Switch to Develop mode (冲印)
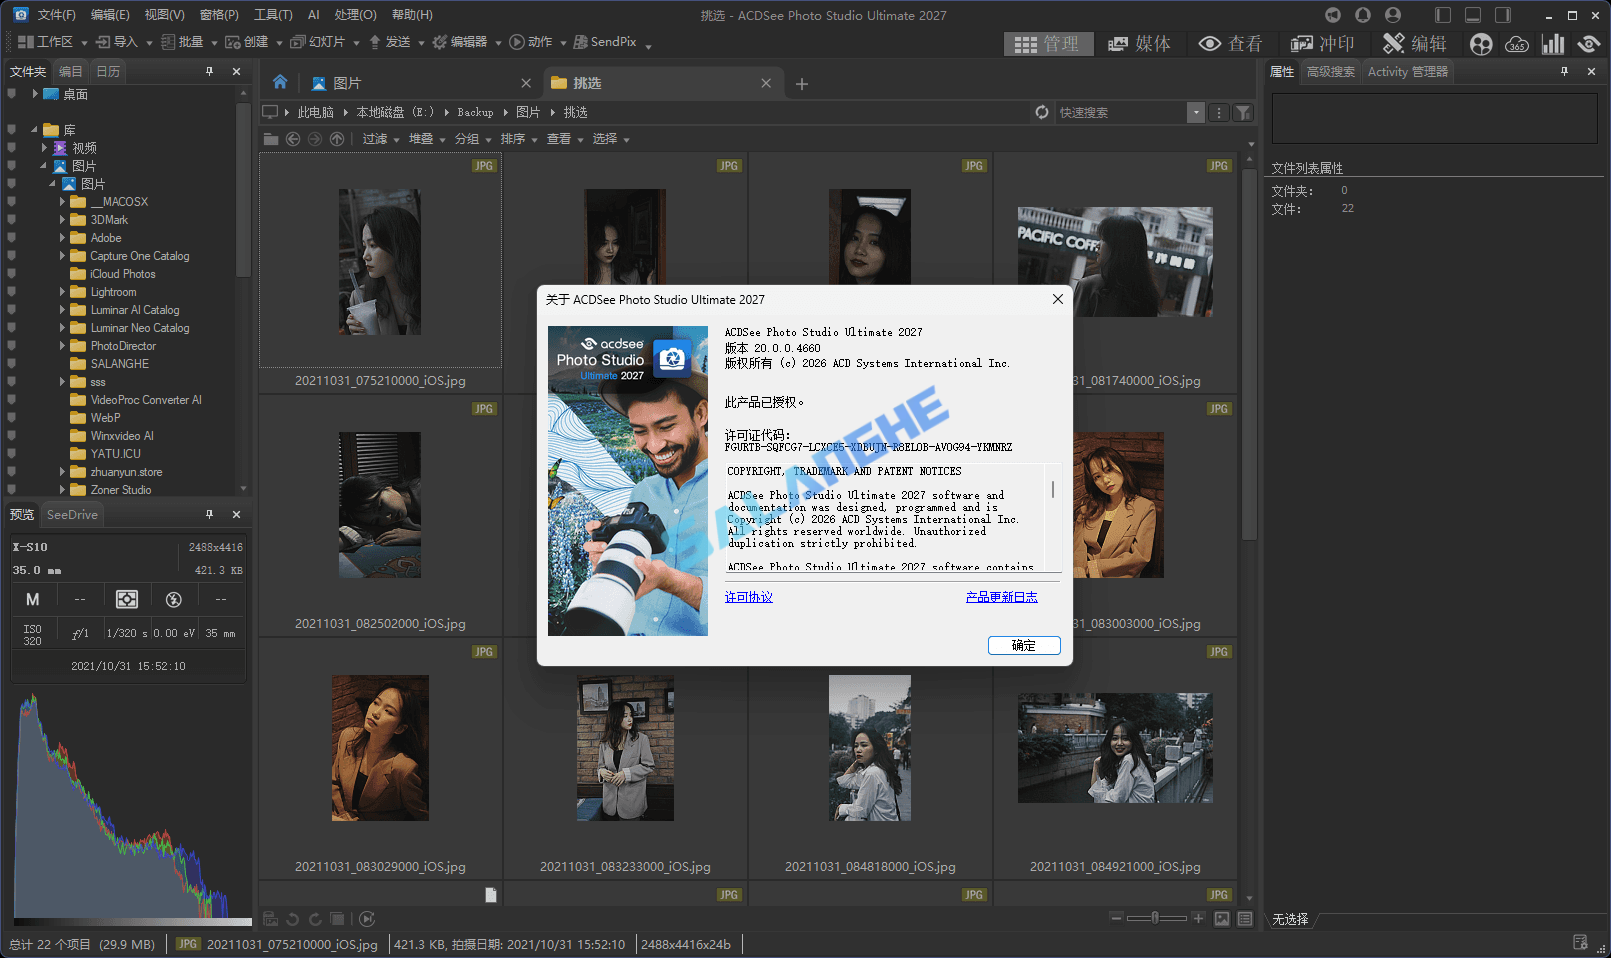1611x958 pixels. [1322, 44]
